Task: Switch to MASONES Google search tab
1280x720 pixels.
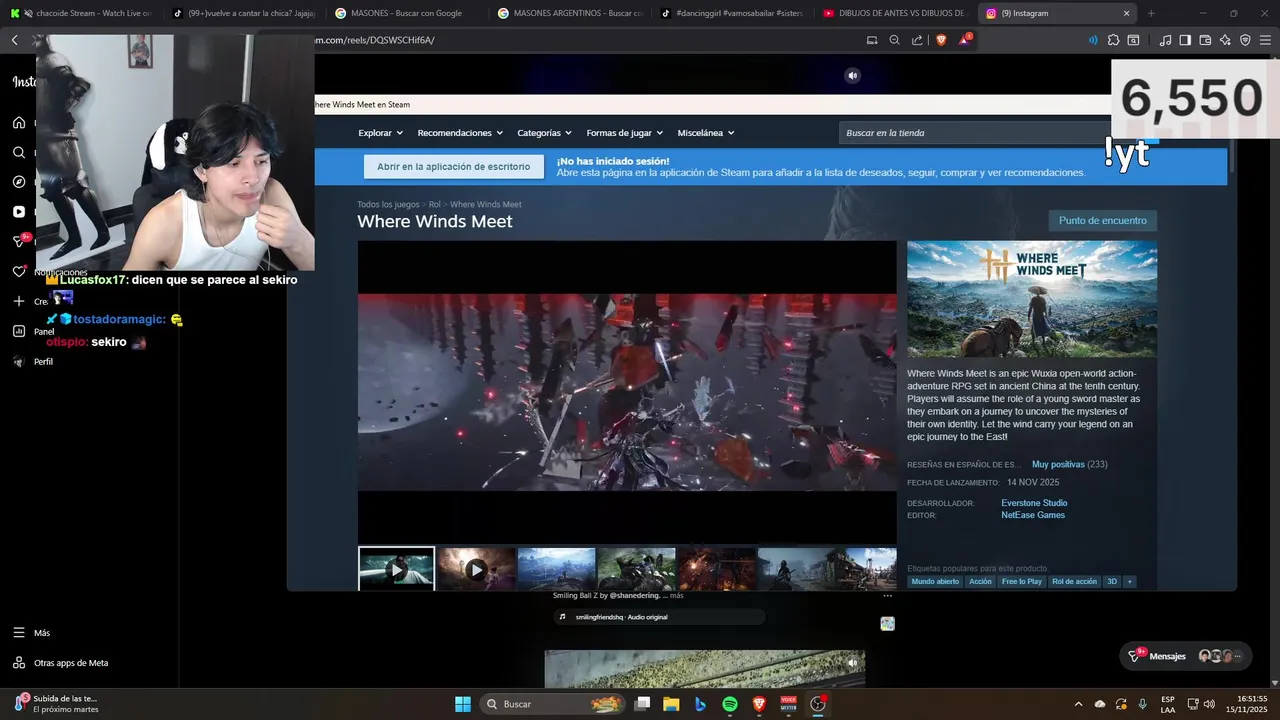Action: click(x=406, y=13)
